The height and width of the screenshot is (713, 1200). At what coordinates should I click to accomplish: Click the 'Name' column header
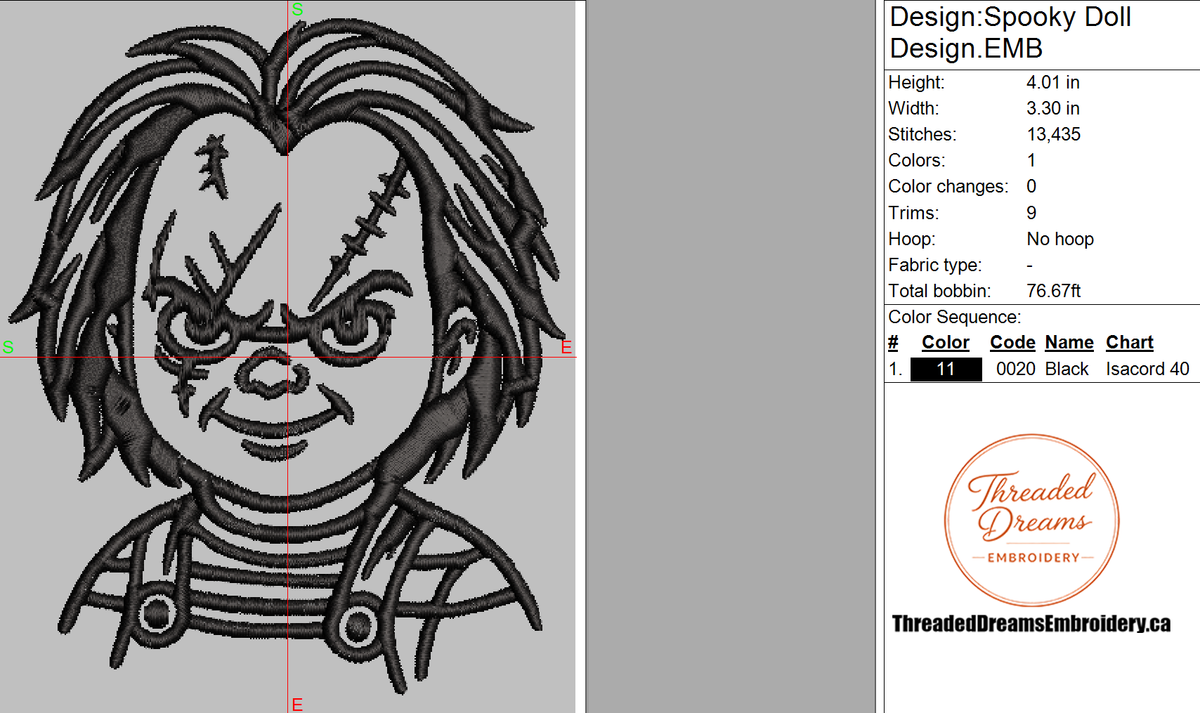pyautogui.click(x=1069, y=342)
